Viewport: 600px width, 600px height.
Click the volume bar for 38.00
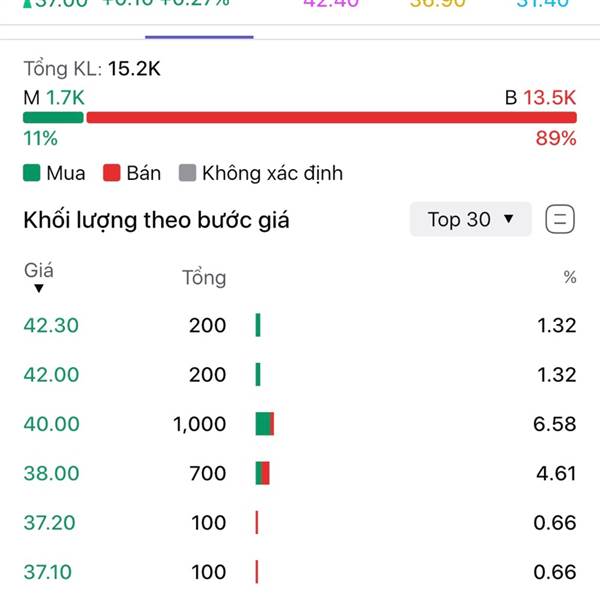point(263,473)
